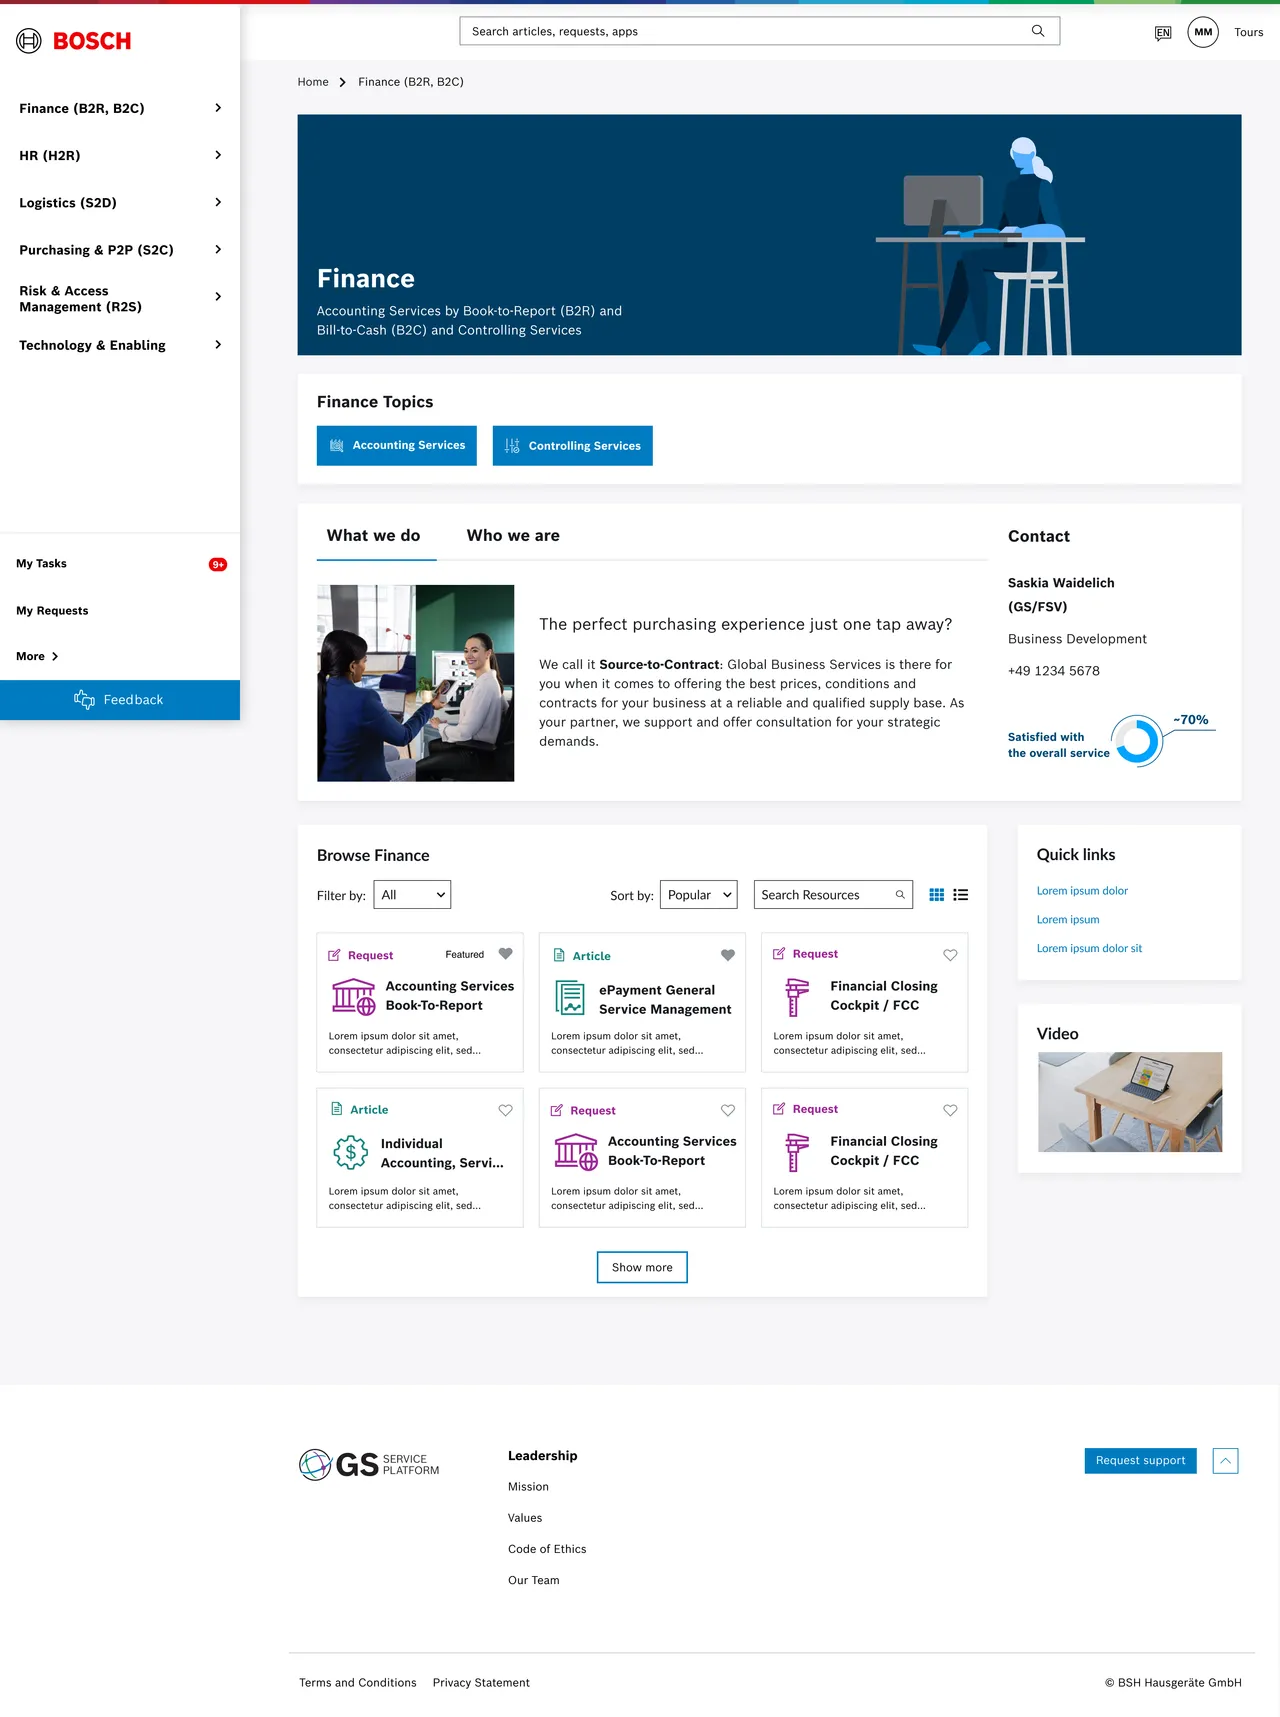Click caliper icon on second-row Financial Closing card
The width and height of the screenshot is (1280, 1717).
click(x=797, y=1151)
